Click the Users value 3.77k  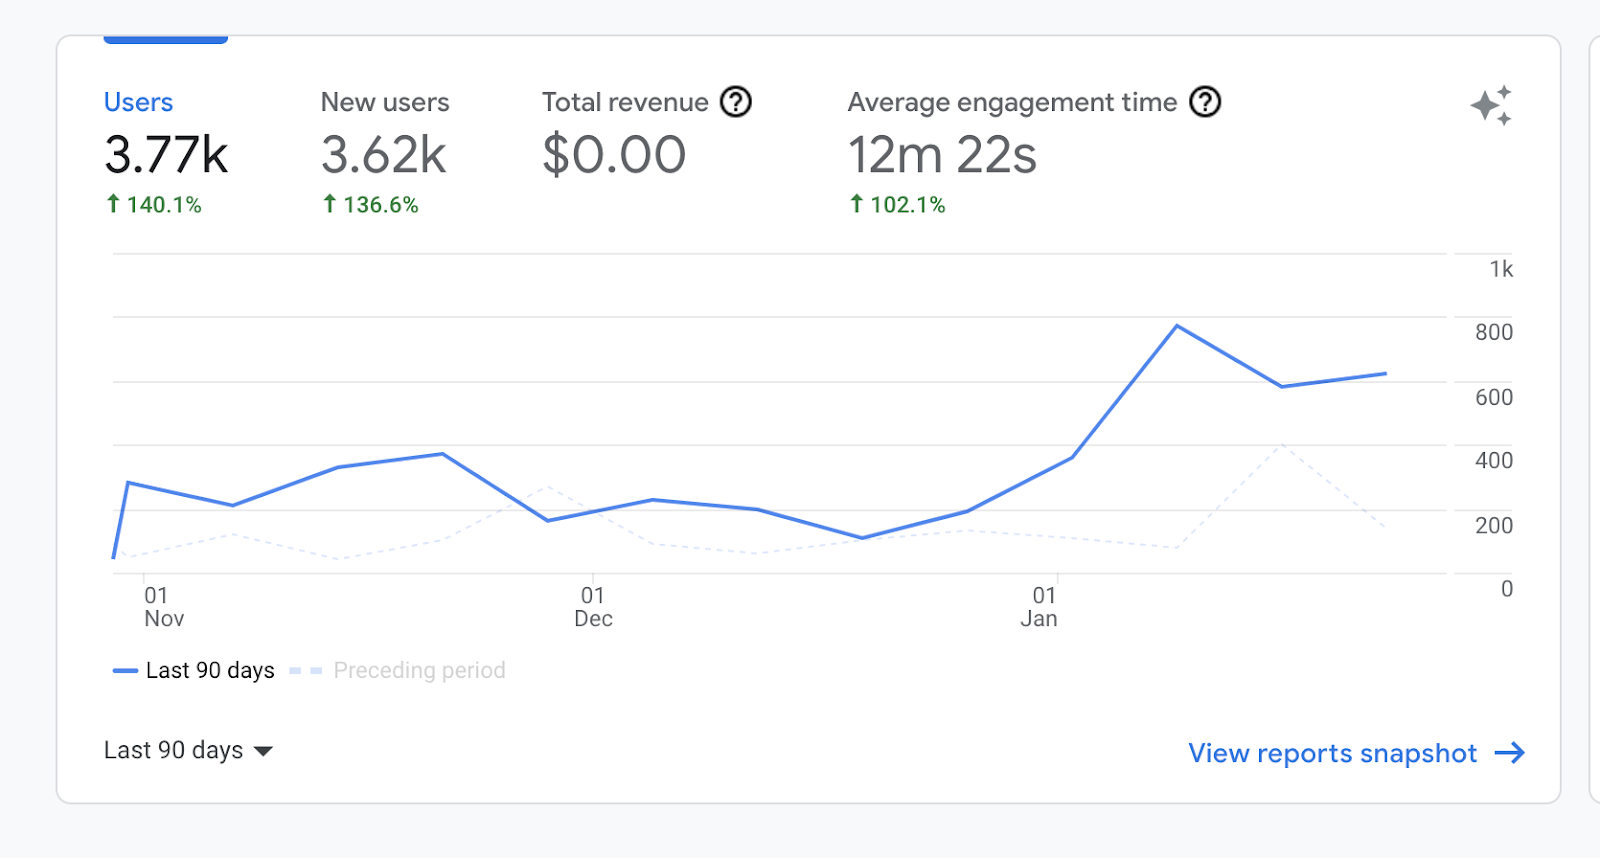point(166,155)
